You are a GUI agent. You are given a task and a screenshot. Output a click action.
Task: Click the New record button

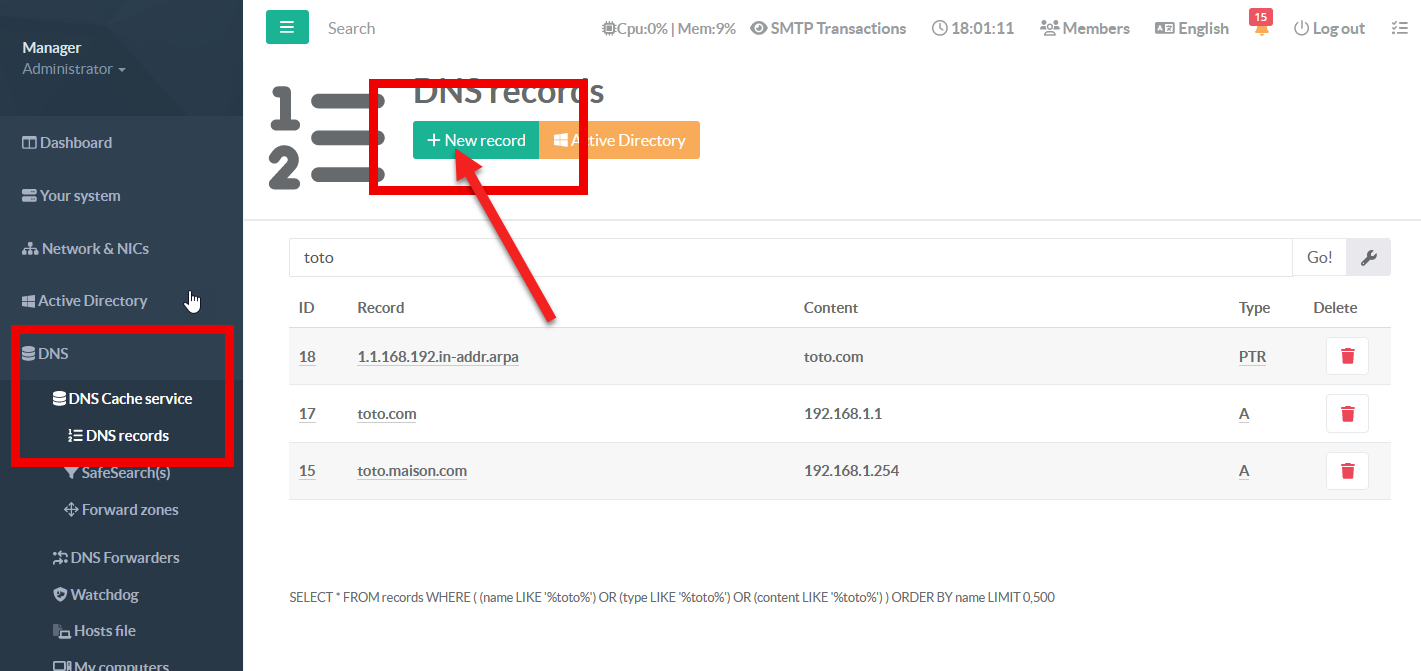[x=476, y=140]
